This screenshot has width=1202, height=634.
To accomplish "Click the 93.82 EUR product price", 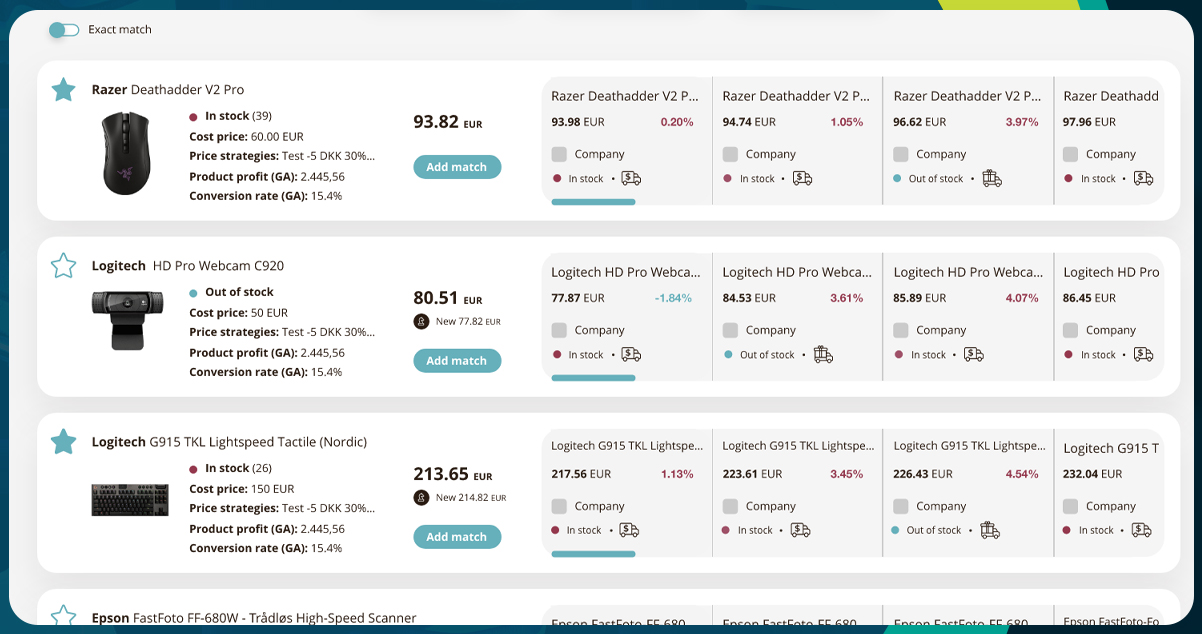I will 448,122.
